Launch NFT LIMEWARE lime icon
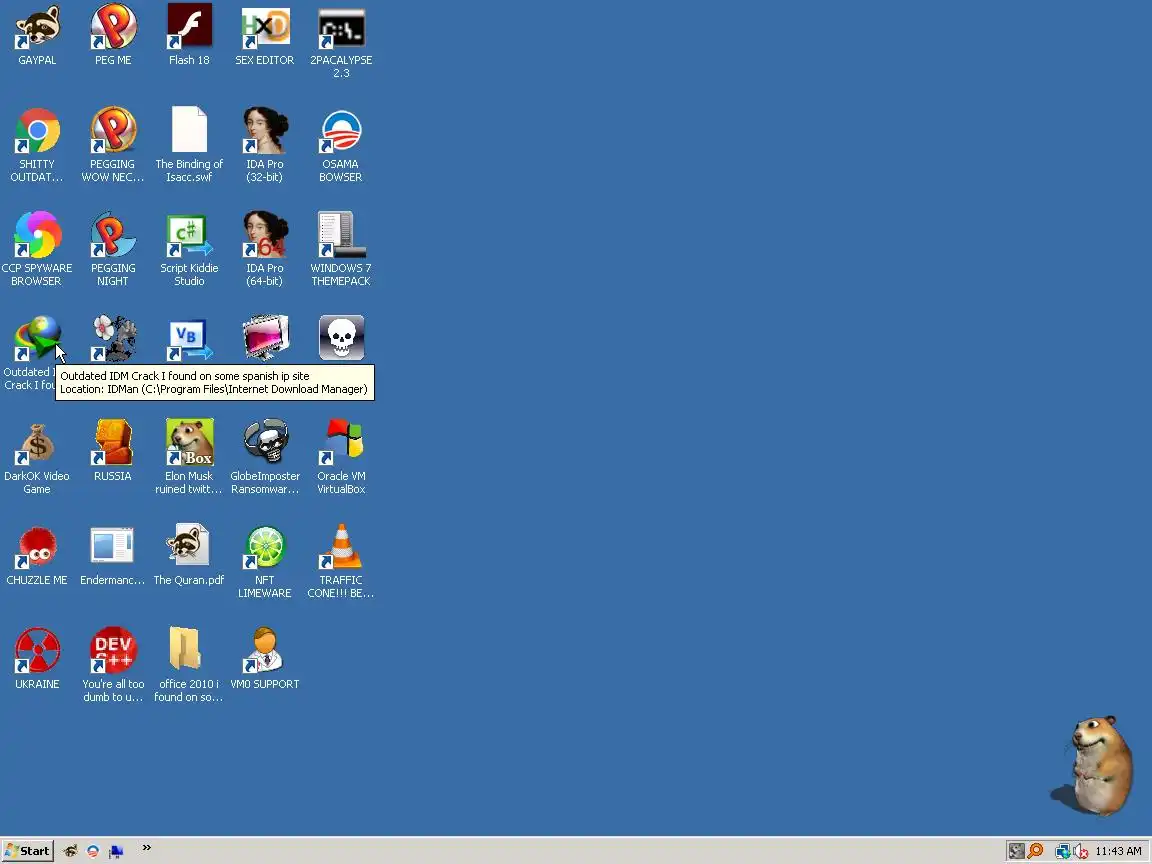The image size is (1152, 864). point(264,547)
